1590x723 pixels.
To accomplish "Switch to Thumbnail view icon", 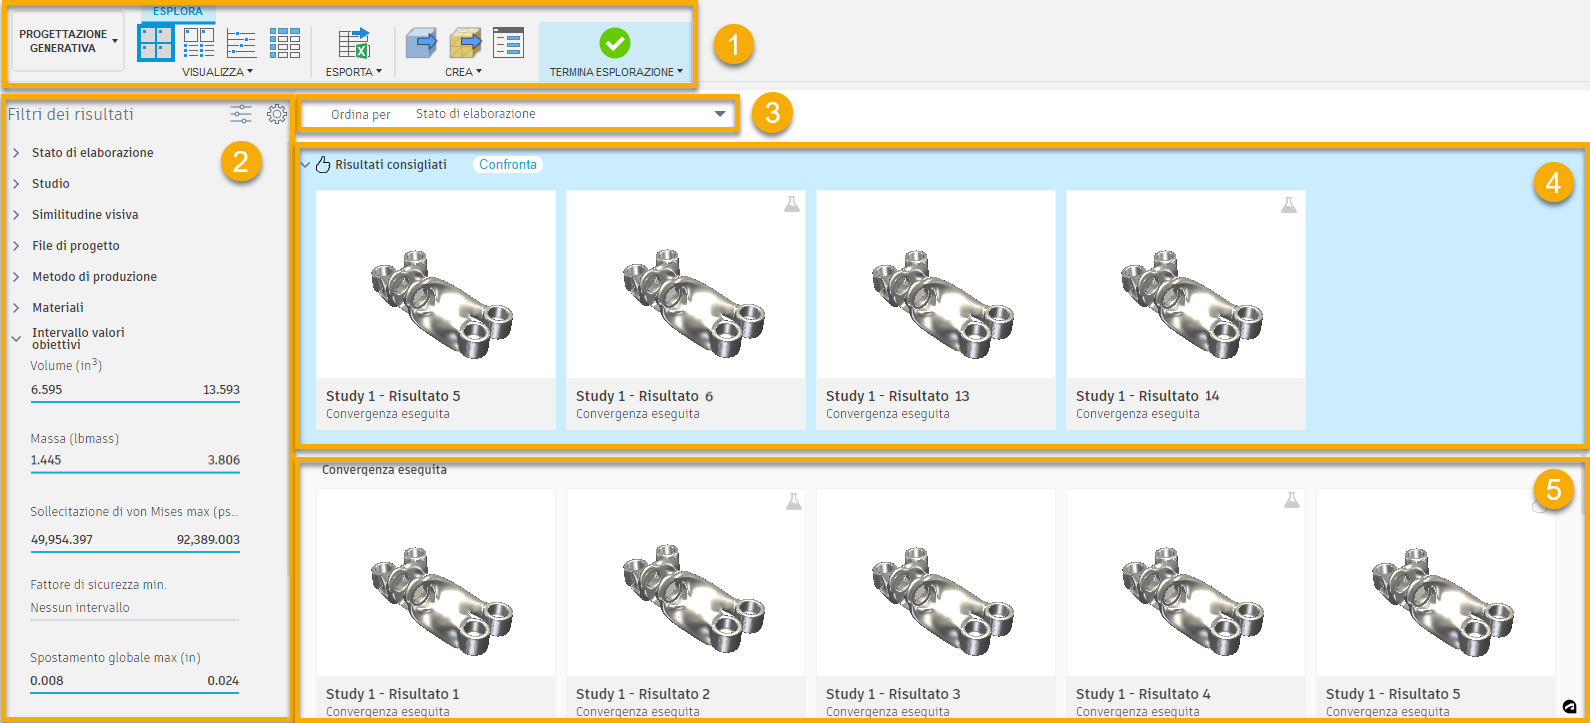I will (x=156, y=43).
